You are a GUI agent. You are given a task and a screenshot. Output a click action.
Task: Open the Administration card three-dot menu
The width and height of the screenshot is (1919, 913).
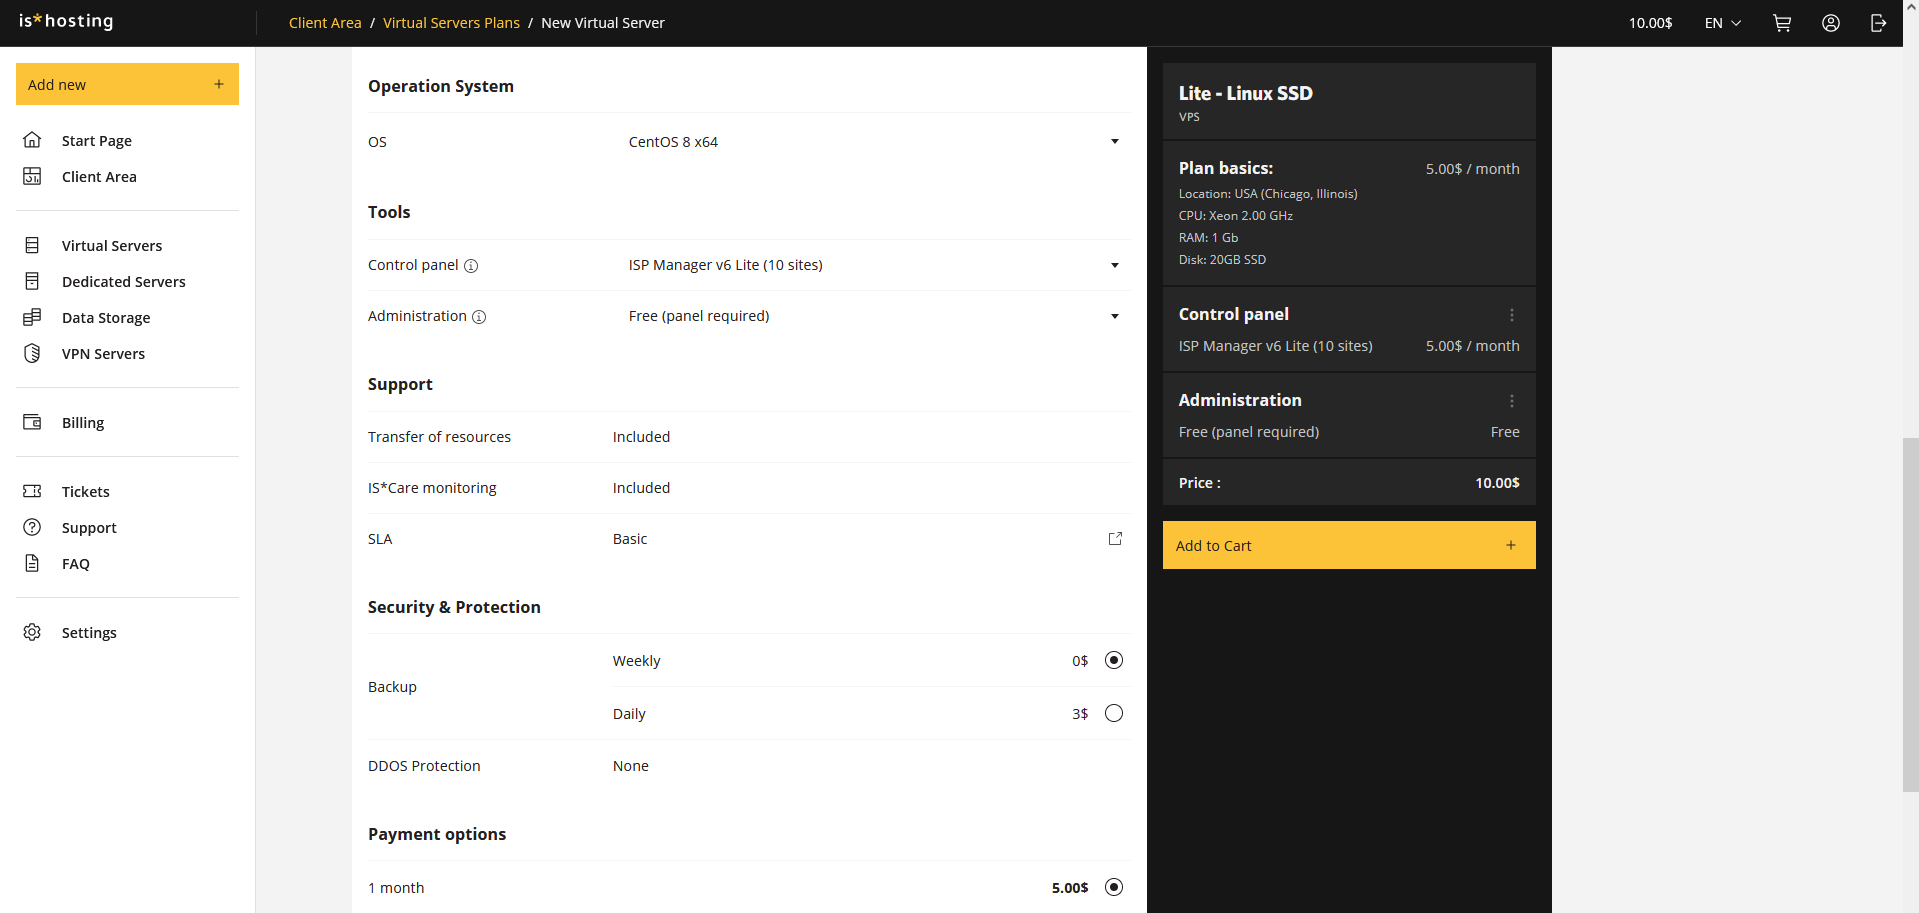click(1511, 400)
